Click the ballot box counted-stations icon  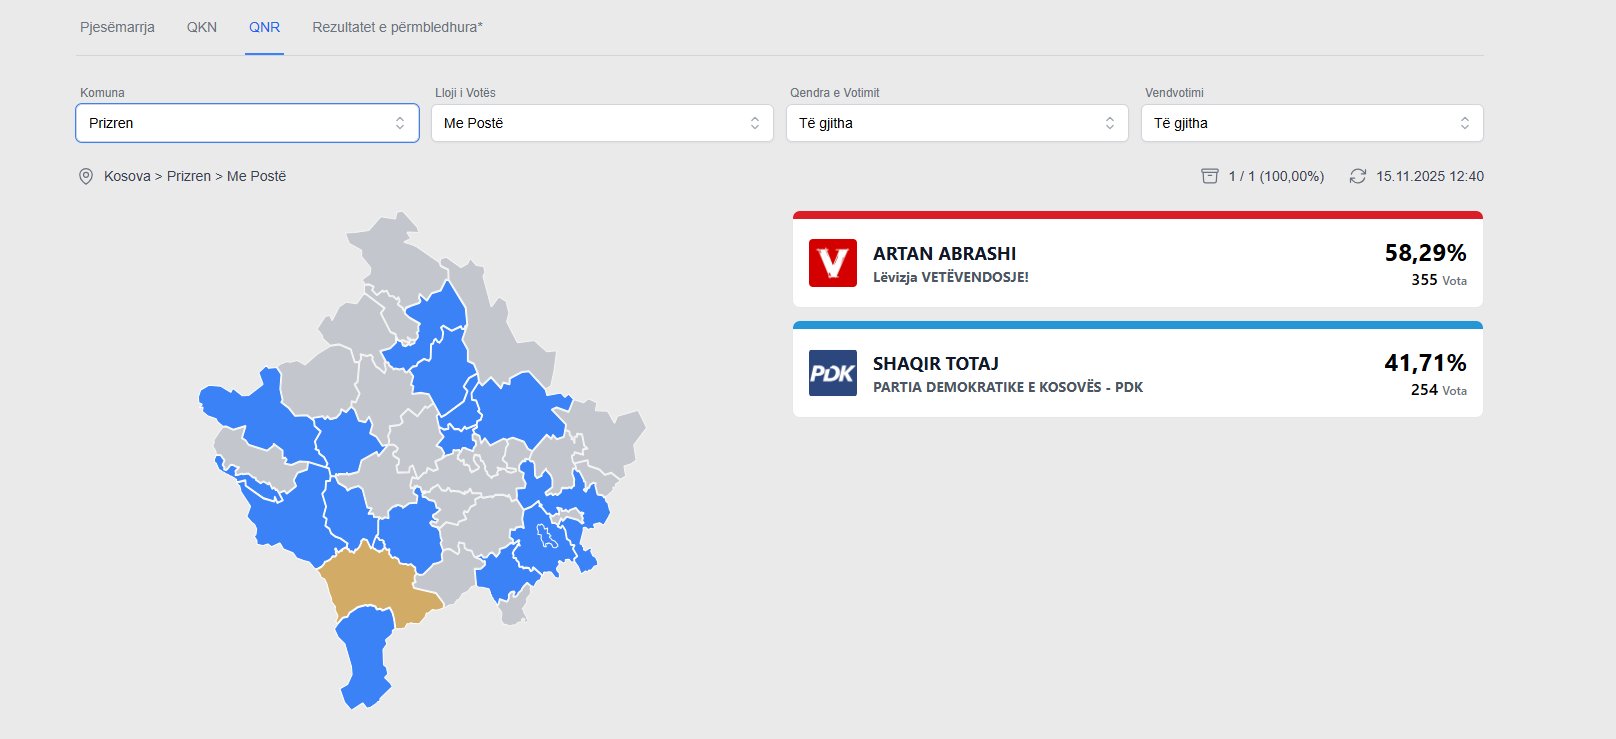point(1209,176)
